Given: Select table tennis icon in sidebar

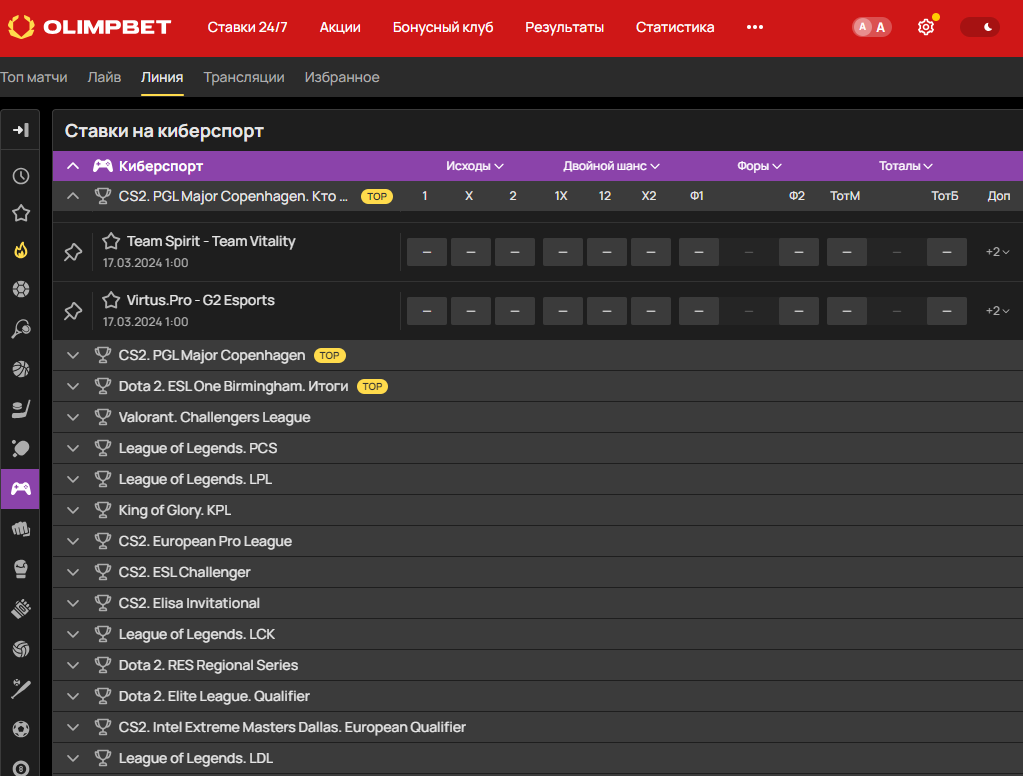Looking at the screenshot, I should [21, 448].
